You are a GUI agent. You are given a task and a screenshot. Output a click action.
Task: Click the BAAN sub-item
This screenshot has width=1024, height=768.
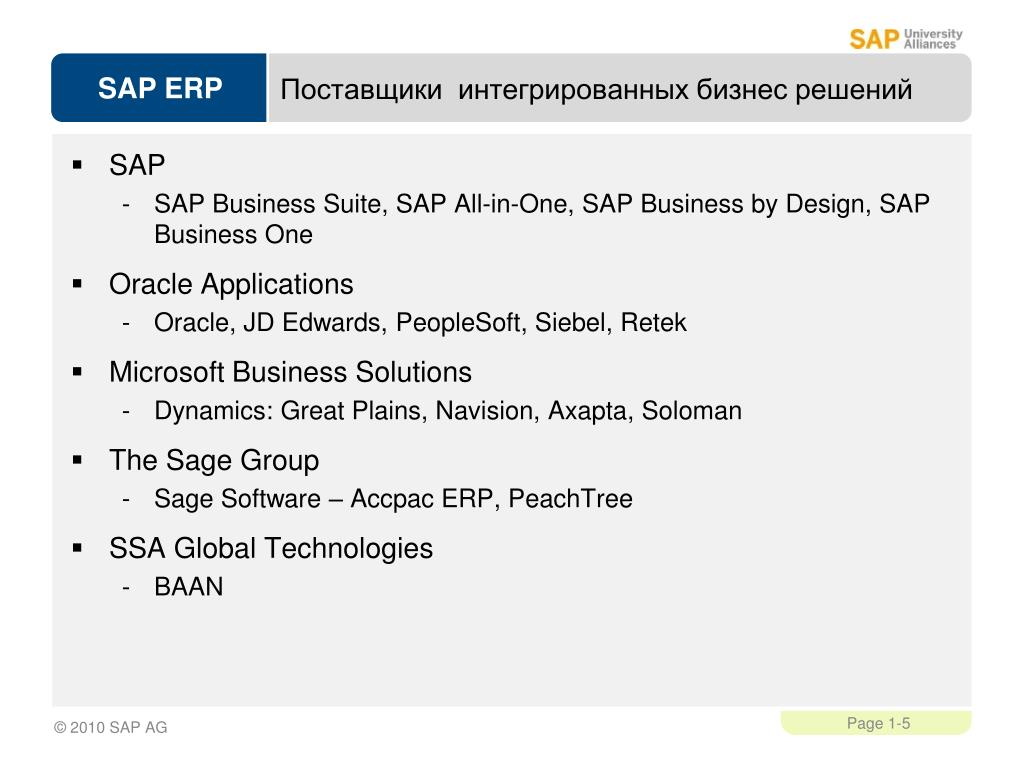click(189, 587)
